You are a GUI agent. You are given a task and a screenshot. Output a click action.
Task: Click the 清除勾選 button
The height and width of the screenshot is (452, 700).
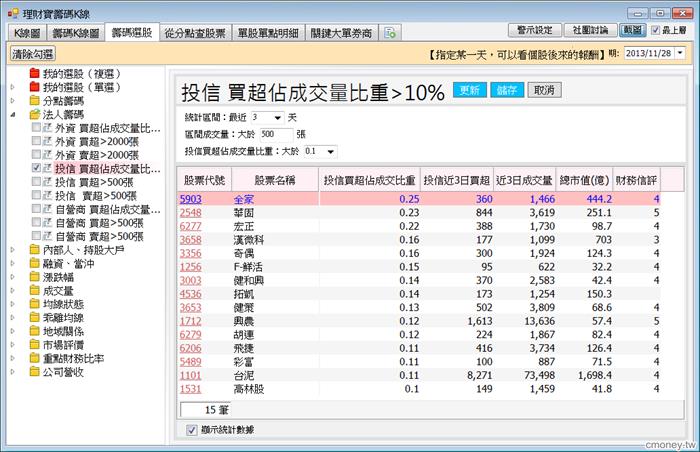point(32,54)
